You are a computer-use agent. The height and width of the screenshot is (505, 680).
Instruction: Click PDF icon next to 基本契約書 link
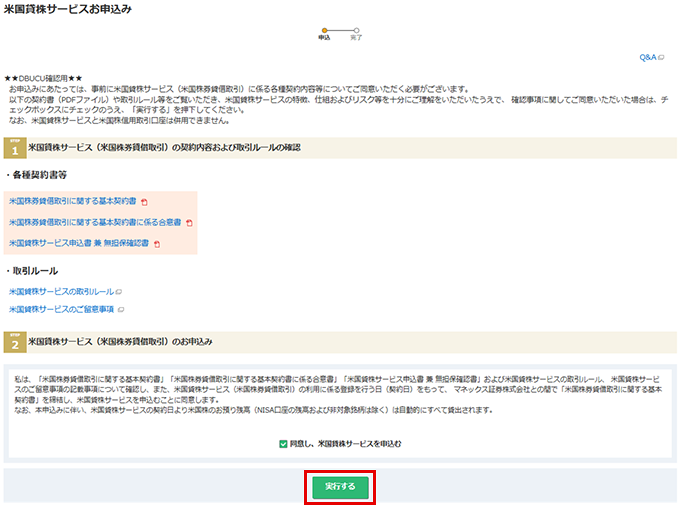[144, 202]
